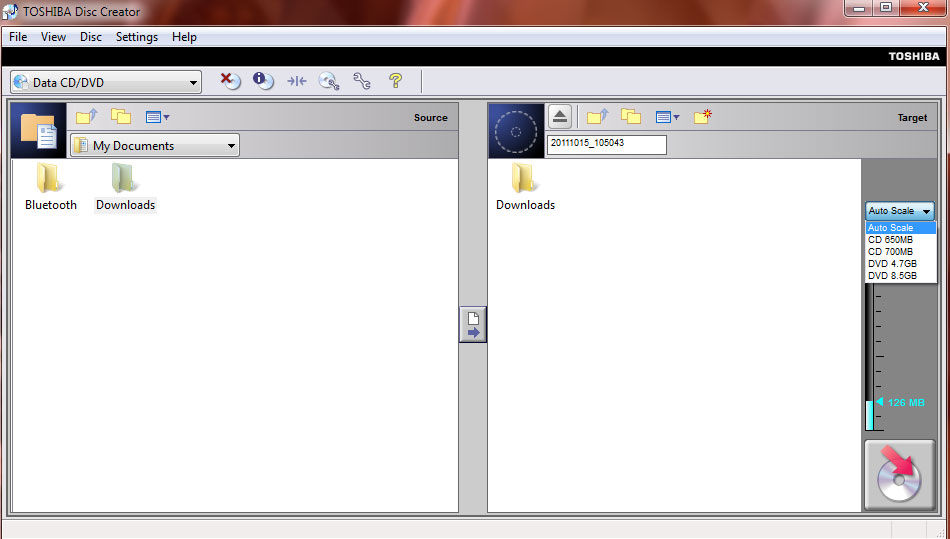Viewport: 950px width, 539px height.
Task: Open the View menu
Action: tap(53, 37)
